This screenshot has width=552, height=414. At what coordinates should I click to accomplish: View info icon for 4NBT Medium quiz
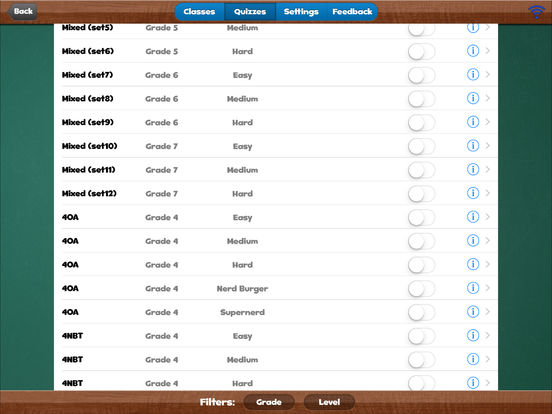[x=473, y=359]
